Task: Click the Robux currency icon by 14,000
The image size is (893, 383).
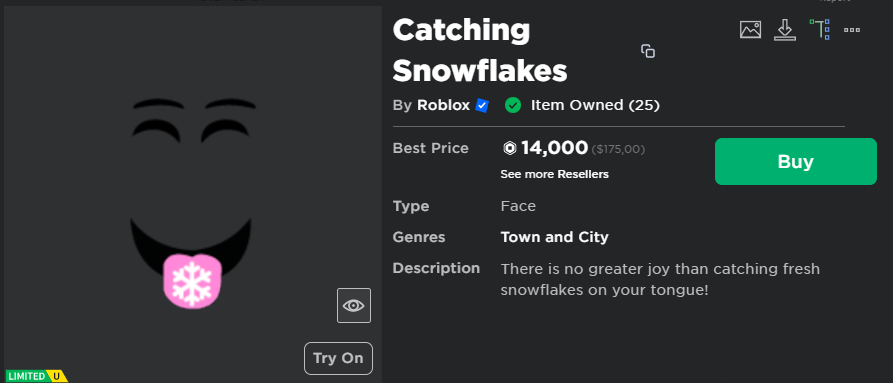Action: (509, 149)
